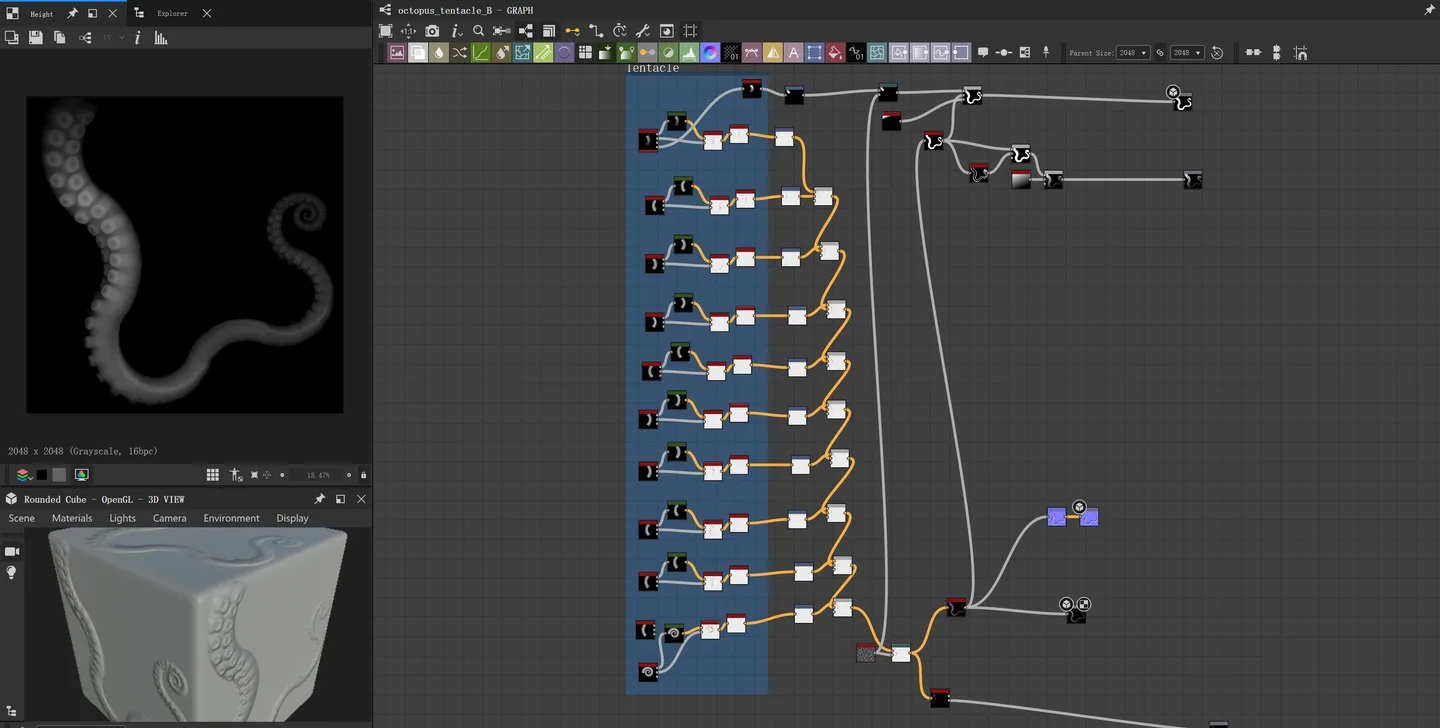Toggle the 3D view light bulb
Viewport: 1440px width, 728px height.
point(12,572)
